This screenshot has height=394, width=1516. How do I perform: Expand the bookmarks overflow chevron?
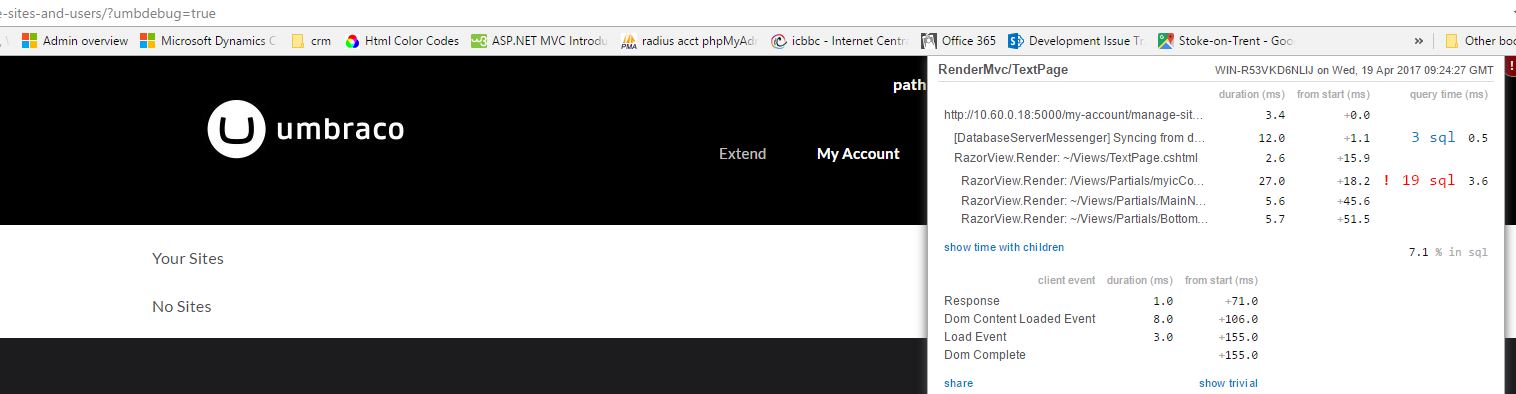[x=1418, y=41]
